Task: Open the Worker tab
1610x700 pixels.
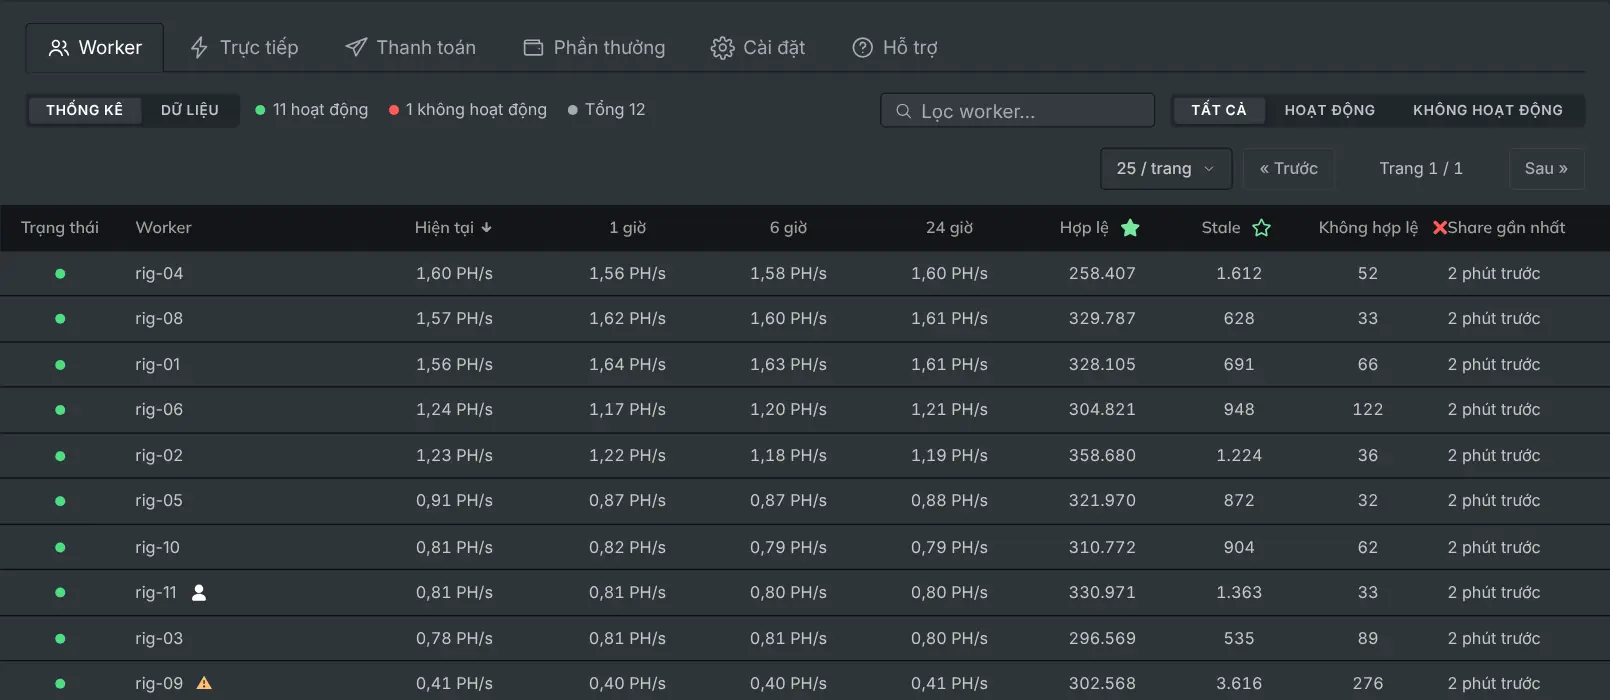Action: pyautogui.click(x=95, y=47)
